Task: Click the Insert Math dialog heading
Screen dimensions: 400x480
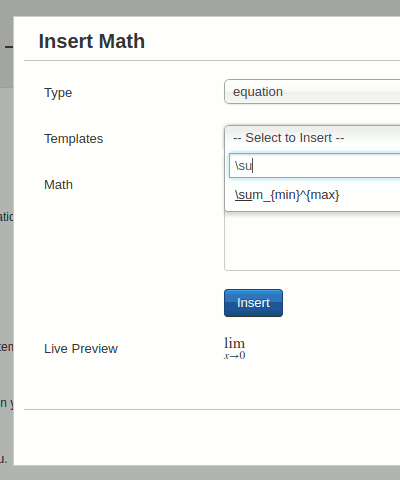Action: (92, 41)
